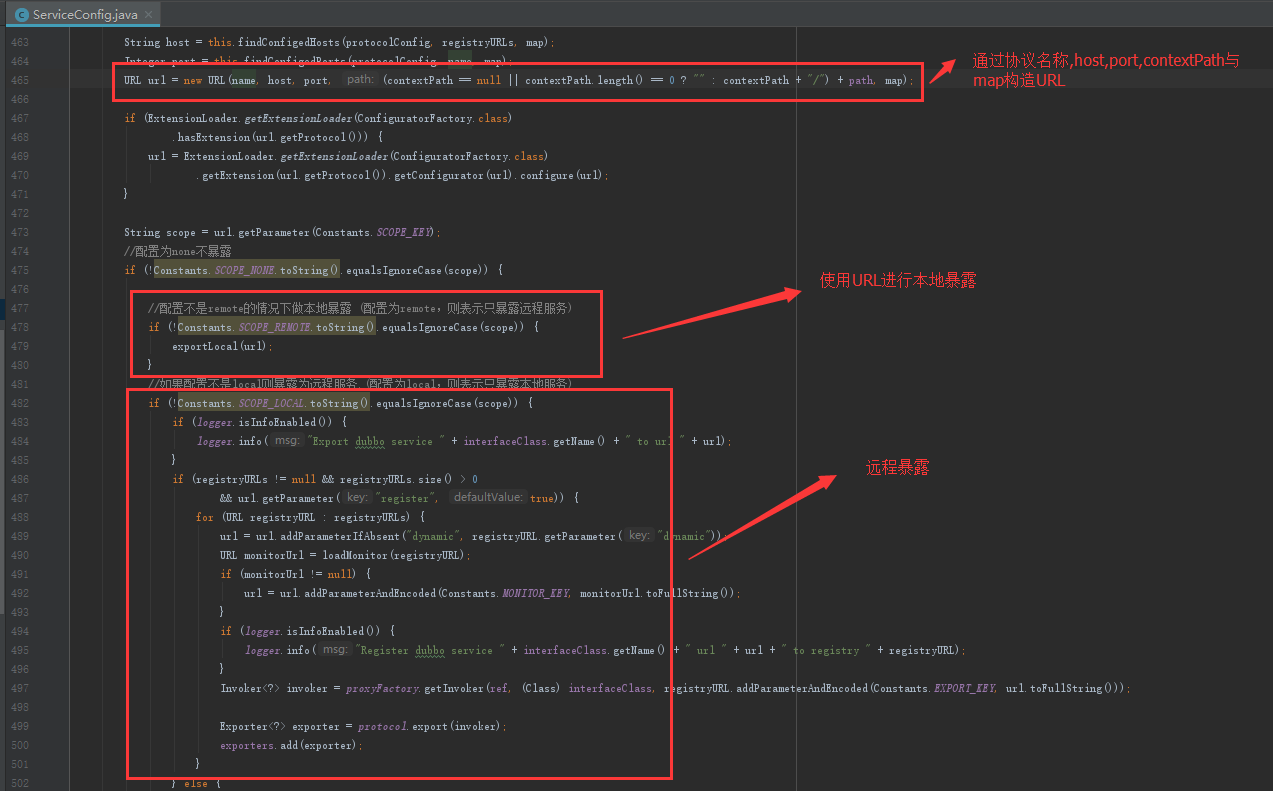The width and height of the screenshot is (1273, 791).
Task: Click line number 501 in the gutter
Action: (18, 764)
